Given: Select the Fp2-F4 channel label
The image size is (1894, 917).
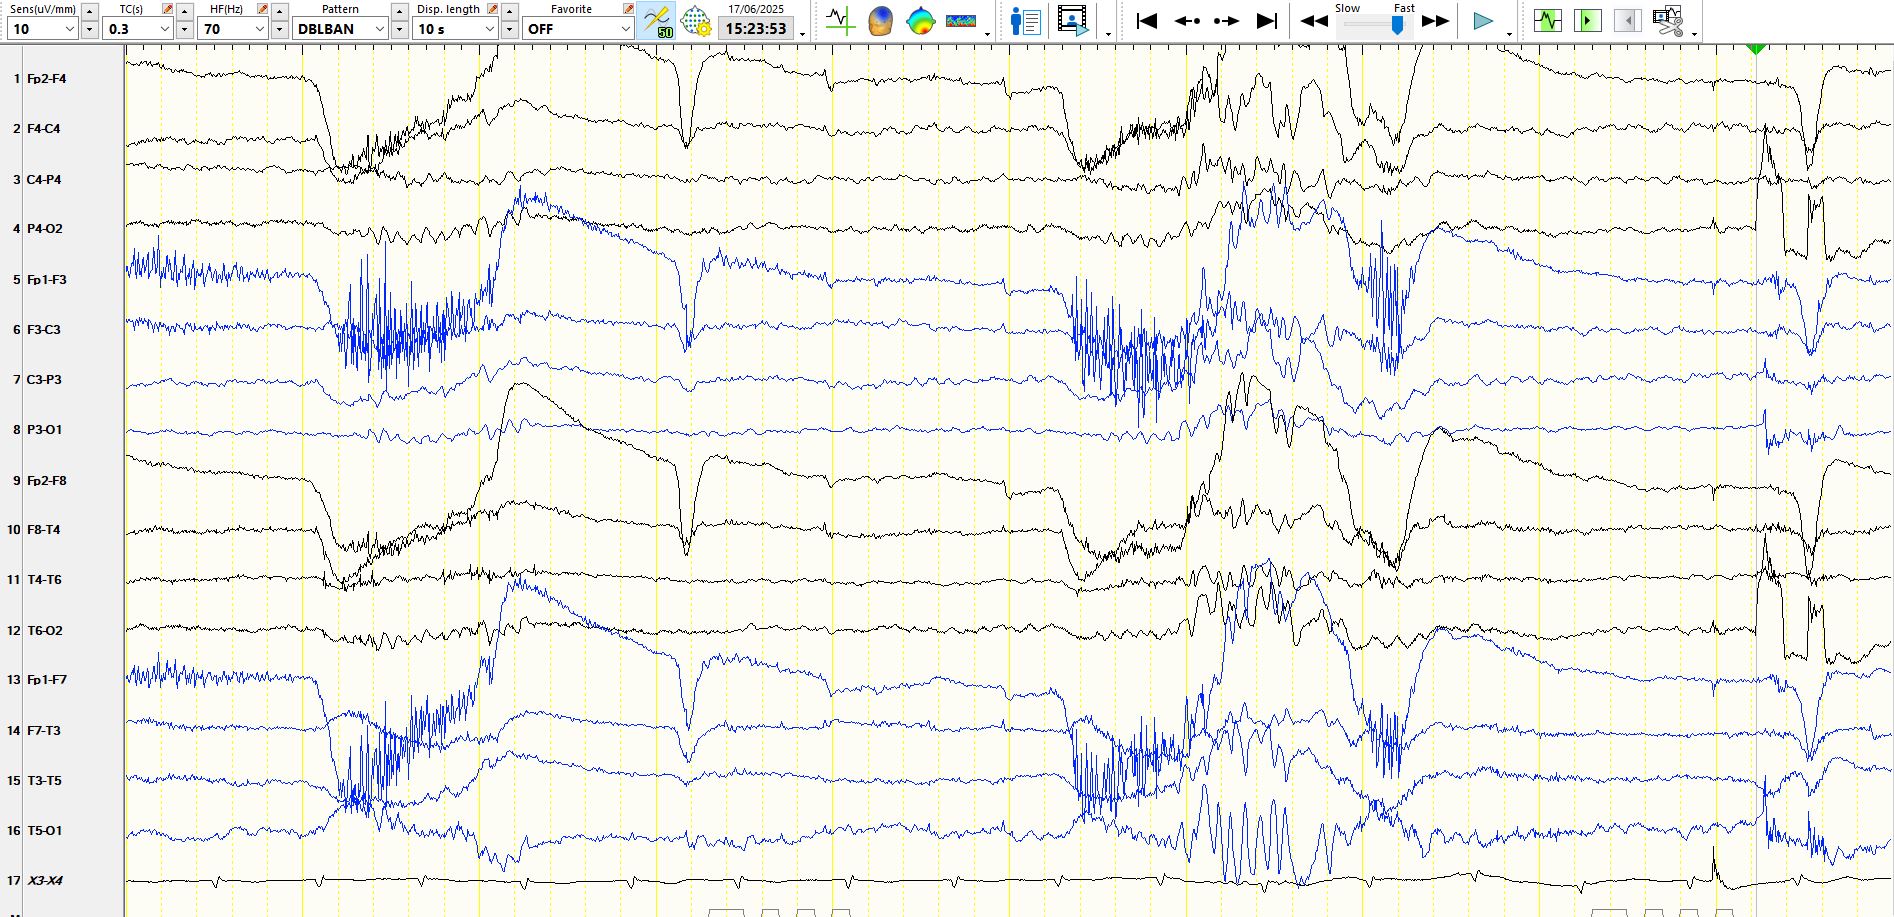Looking at the screenshot, I should coord(46,78).
